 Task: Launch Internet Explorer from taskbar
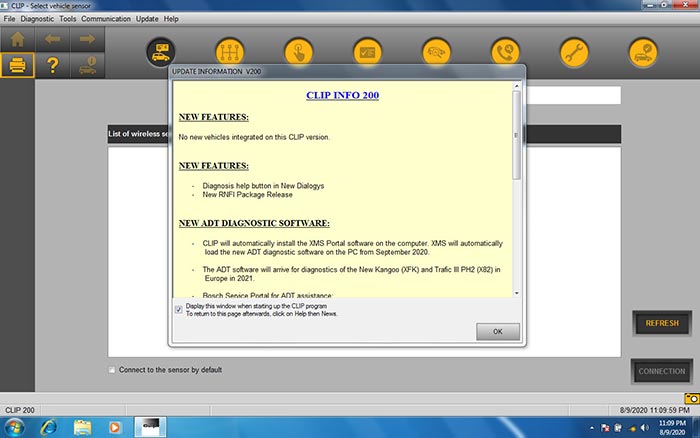click(x=49, y=427)
